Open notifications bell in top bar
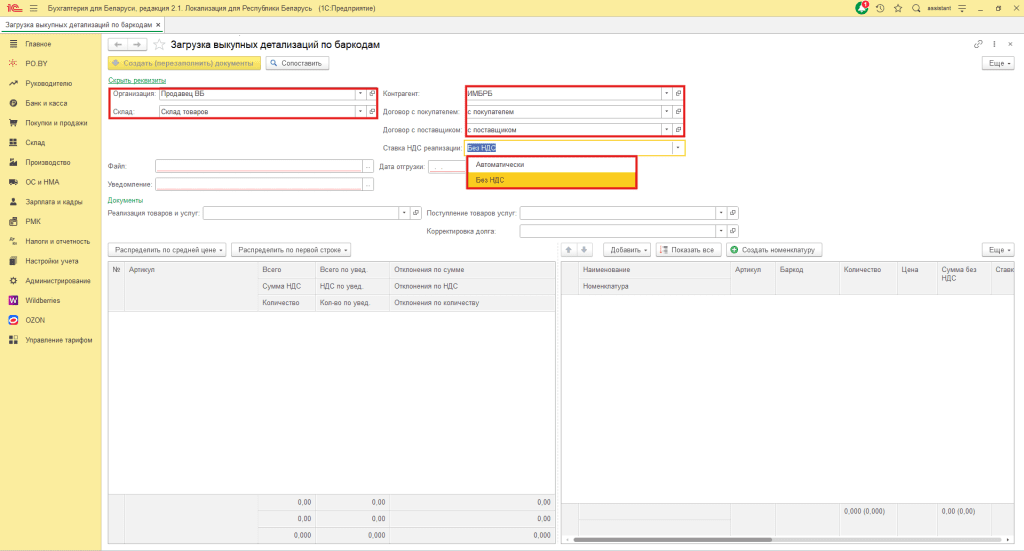 [x=862, y=8]
